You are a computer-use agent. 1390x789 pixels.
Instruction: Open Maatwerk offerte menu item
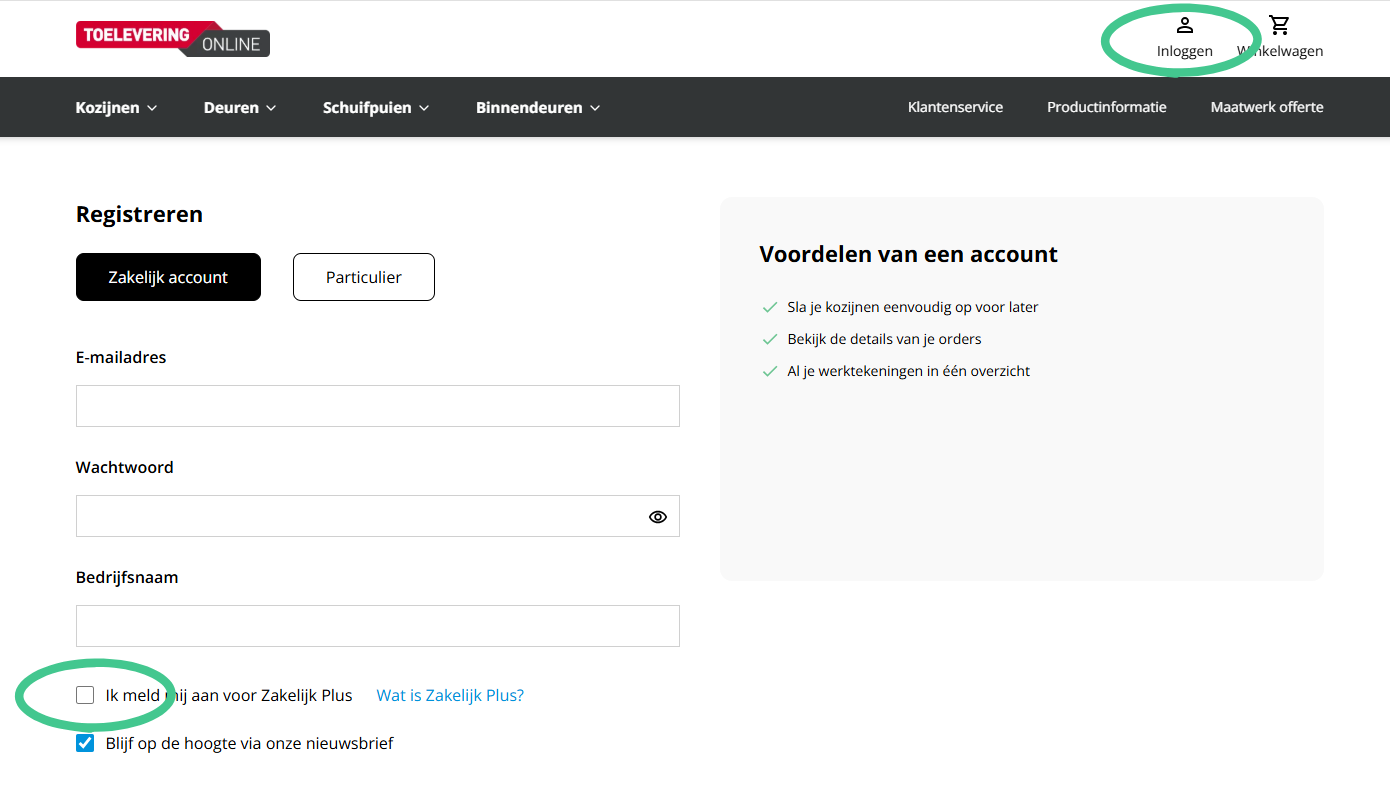point(1266,107)
